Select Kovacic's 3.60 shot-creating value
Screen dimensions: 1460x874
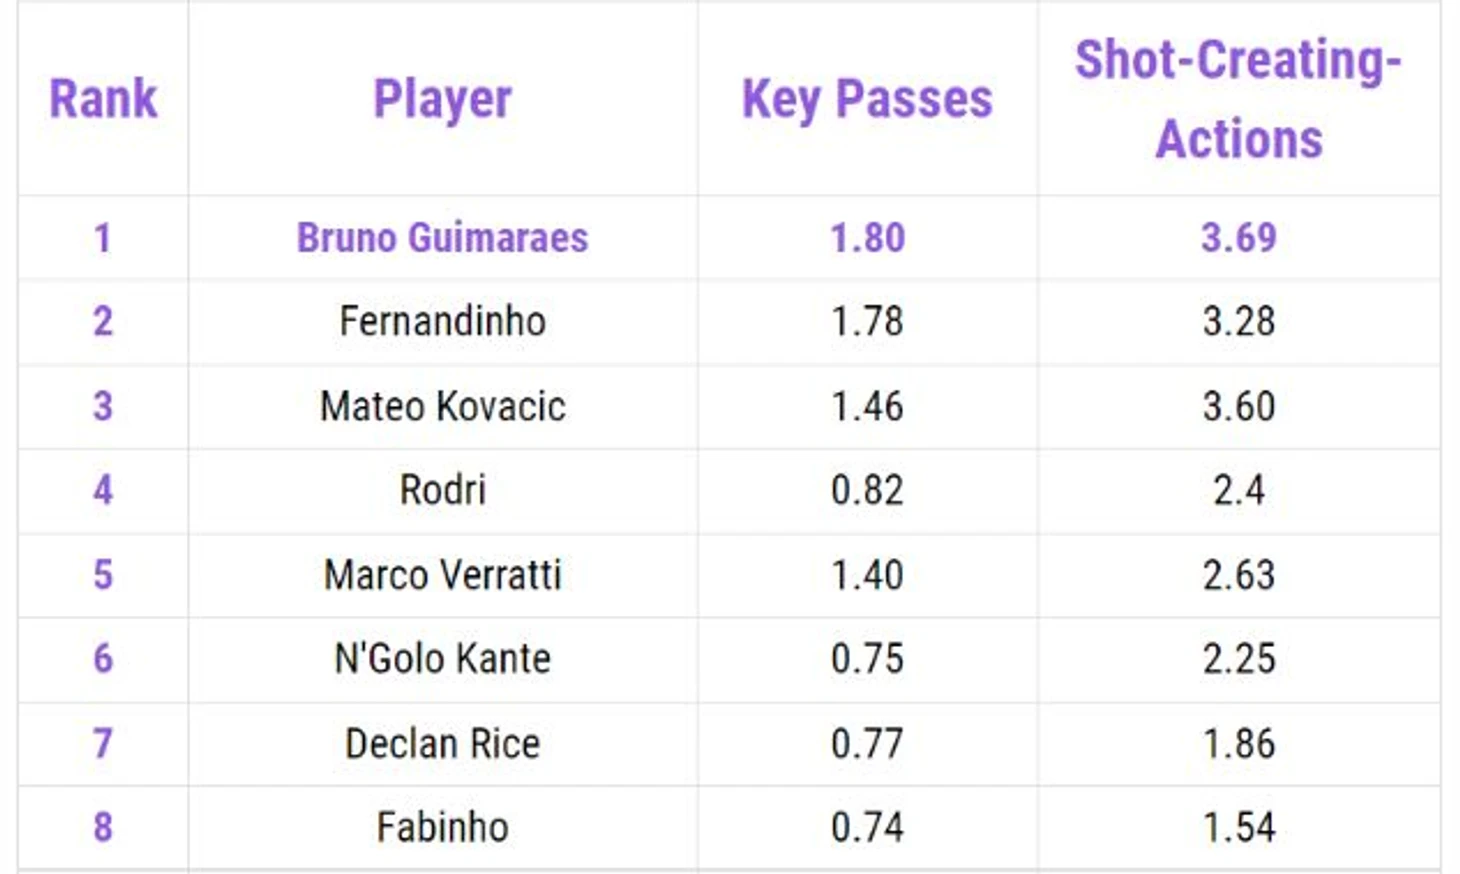pos(1239,407)
